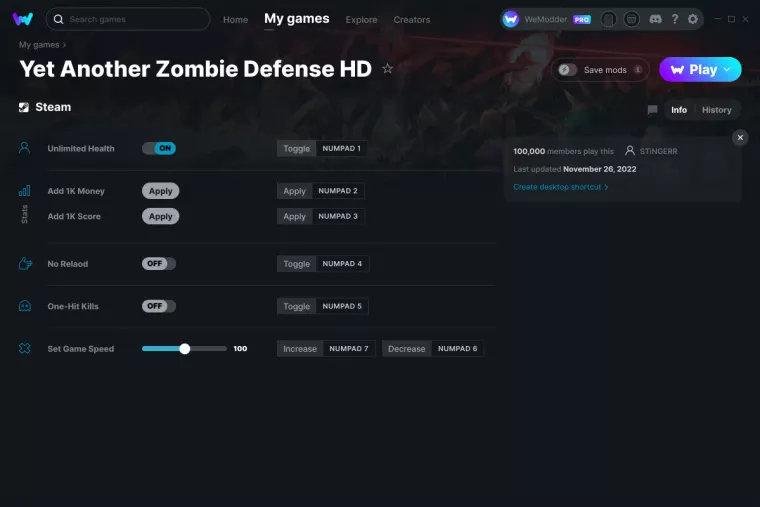Apply the Add 1K Money cheat
760x507 pixels.
tap(160, 191)
